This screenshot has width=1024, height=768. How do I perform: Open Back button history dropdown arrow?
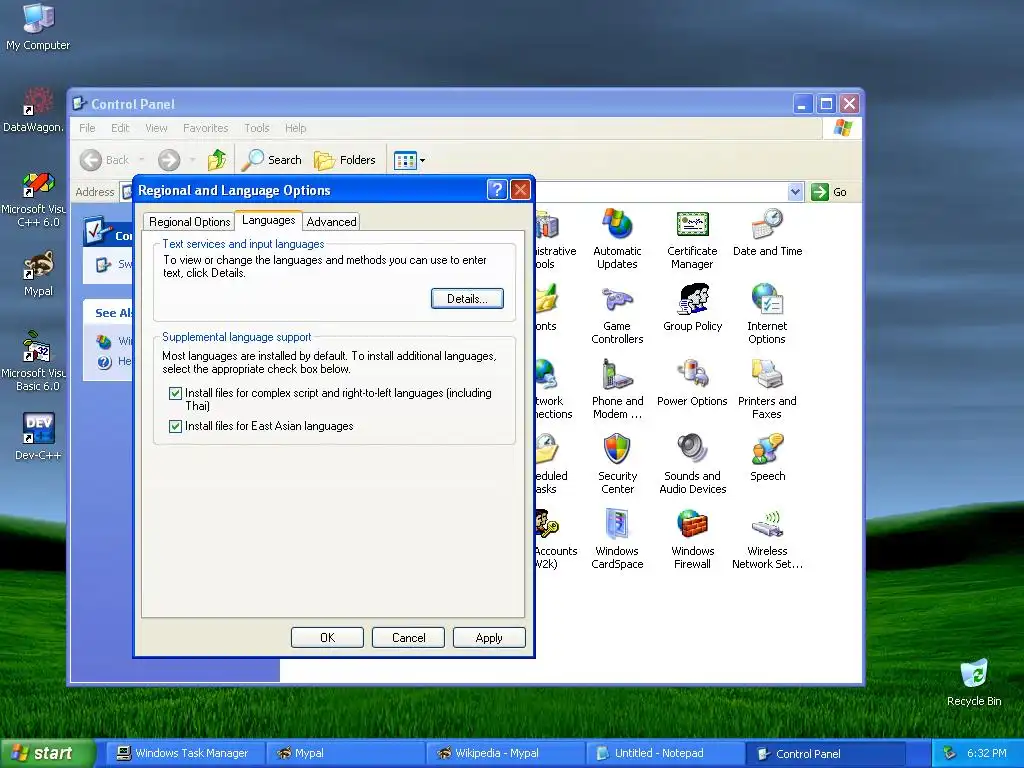[x=141, y=160]
